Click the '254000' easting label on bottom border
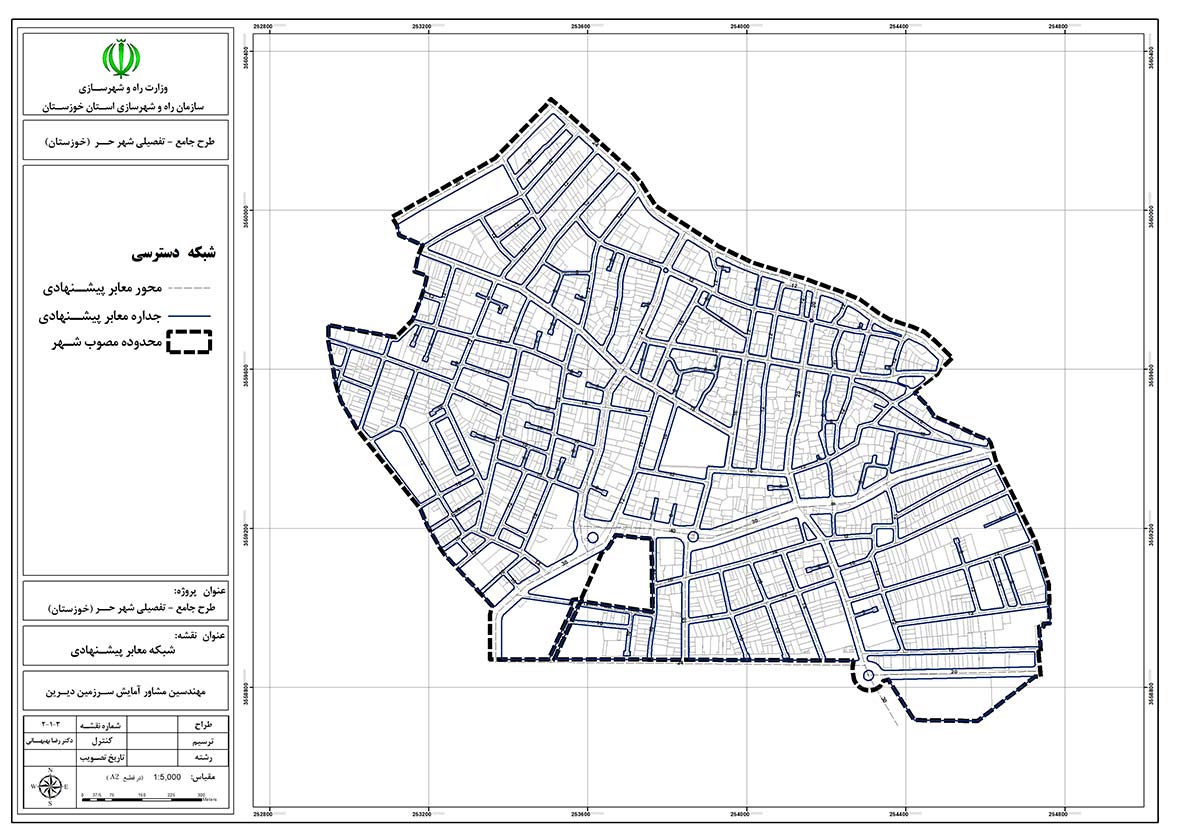The image size is (1181, 835). point(740,814)
